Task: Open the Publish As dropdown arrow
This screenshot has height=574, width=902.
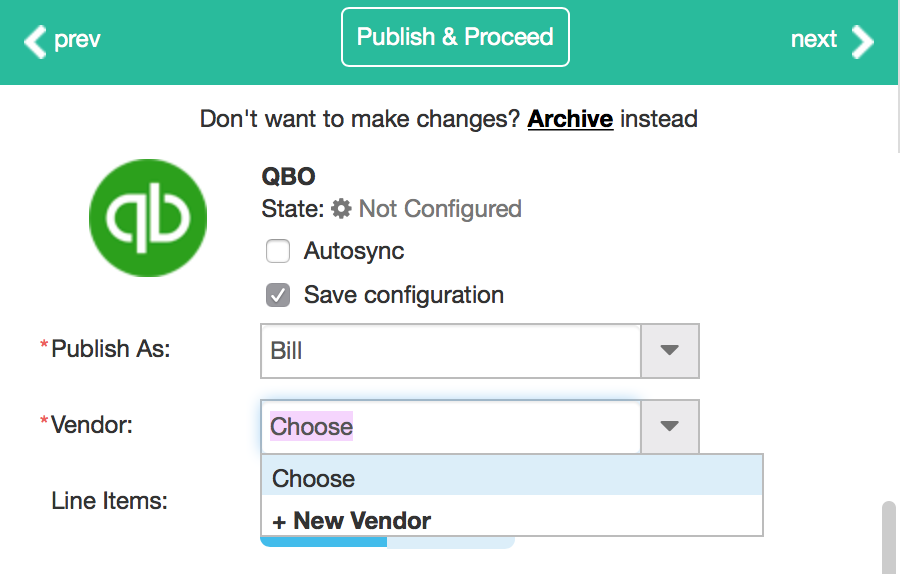Action: tap(670, 350)
